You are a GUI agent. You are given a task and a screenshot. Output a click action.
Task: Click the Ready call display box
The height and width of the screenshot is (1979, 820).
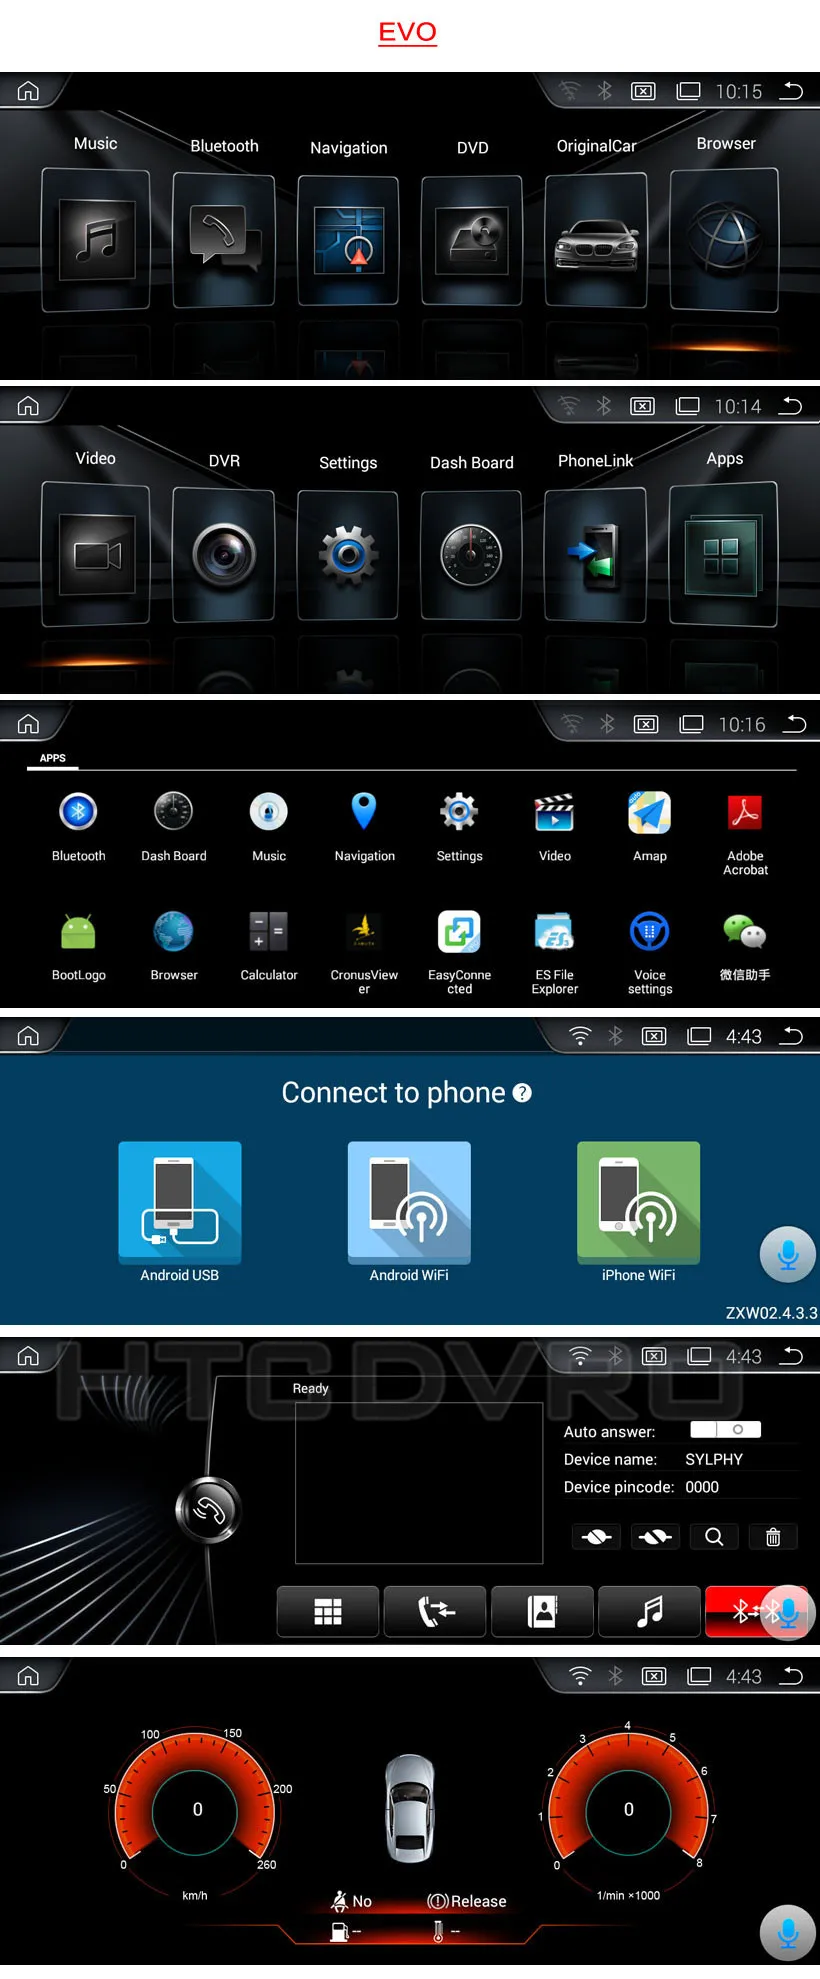419,1483
